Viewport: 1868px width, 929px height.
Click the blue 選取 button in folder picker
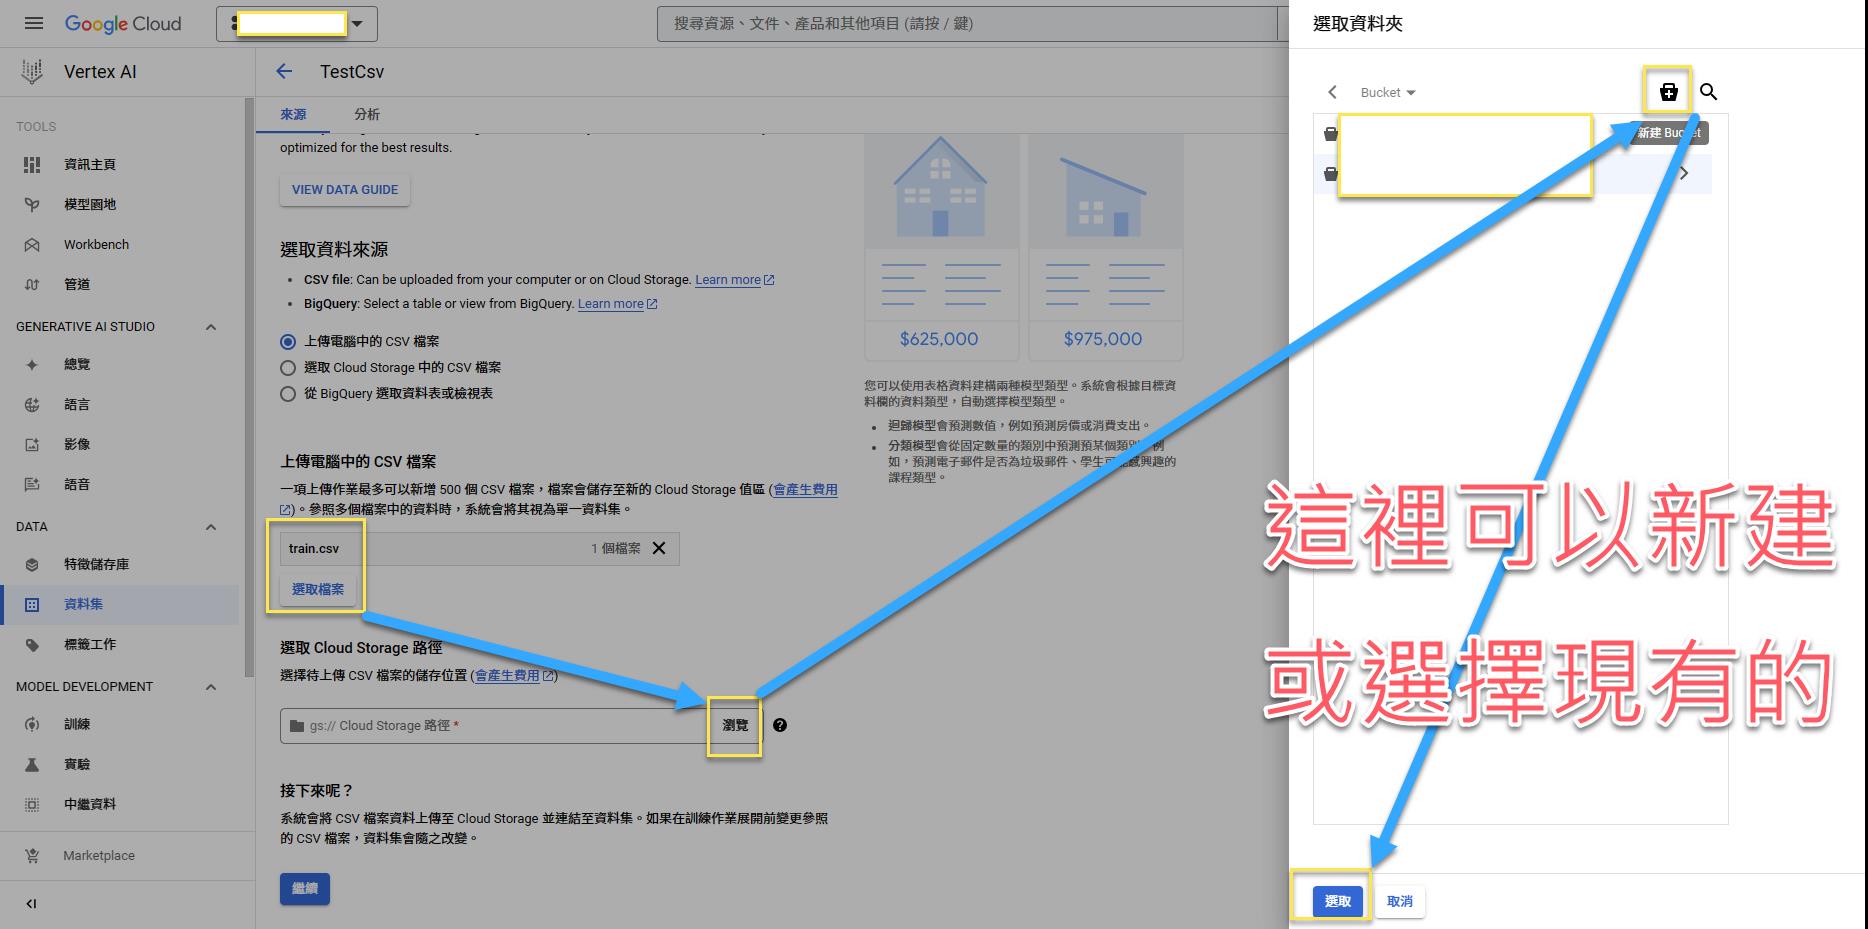tap(1337, 901)
